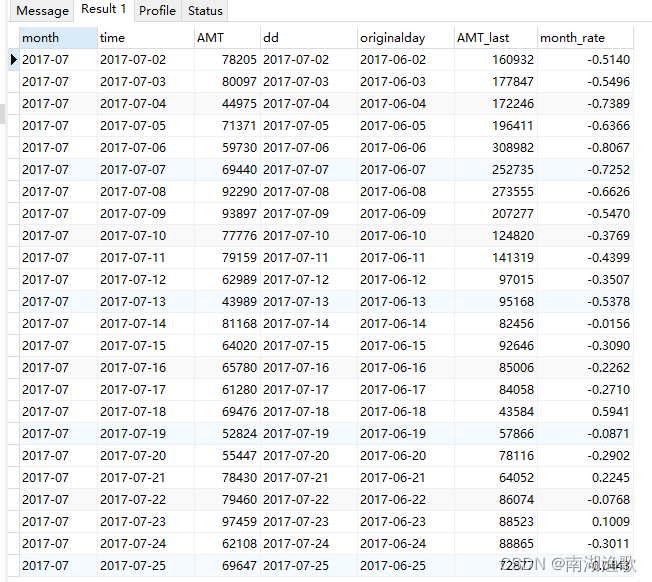This screenshot has width=652, height=582.
Task: Click the time column header
Action: (145, 38)
